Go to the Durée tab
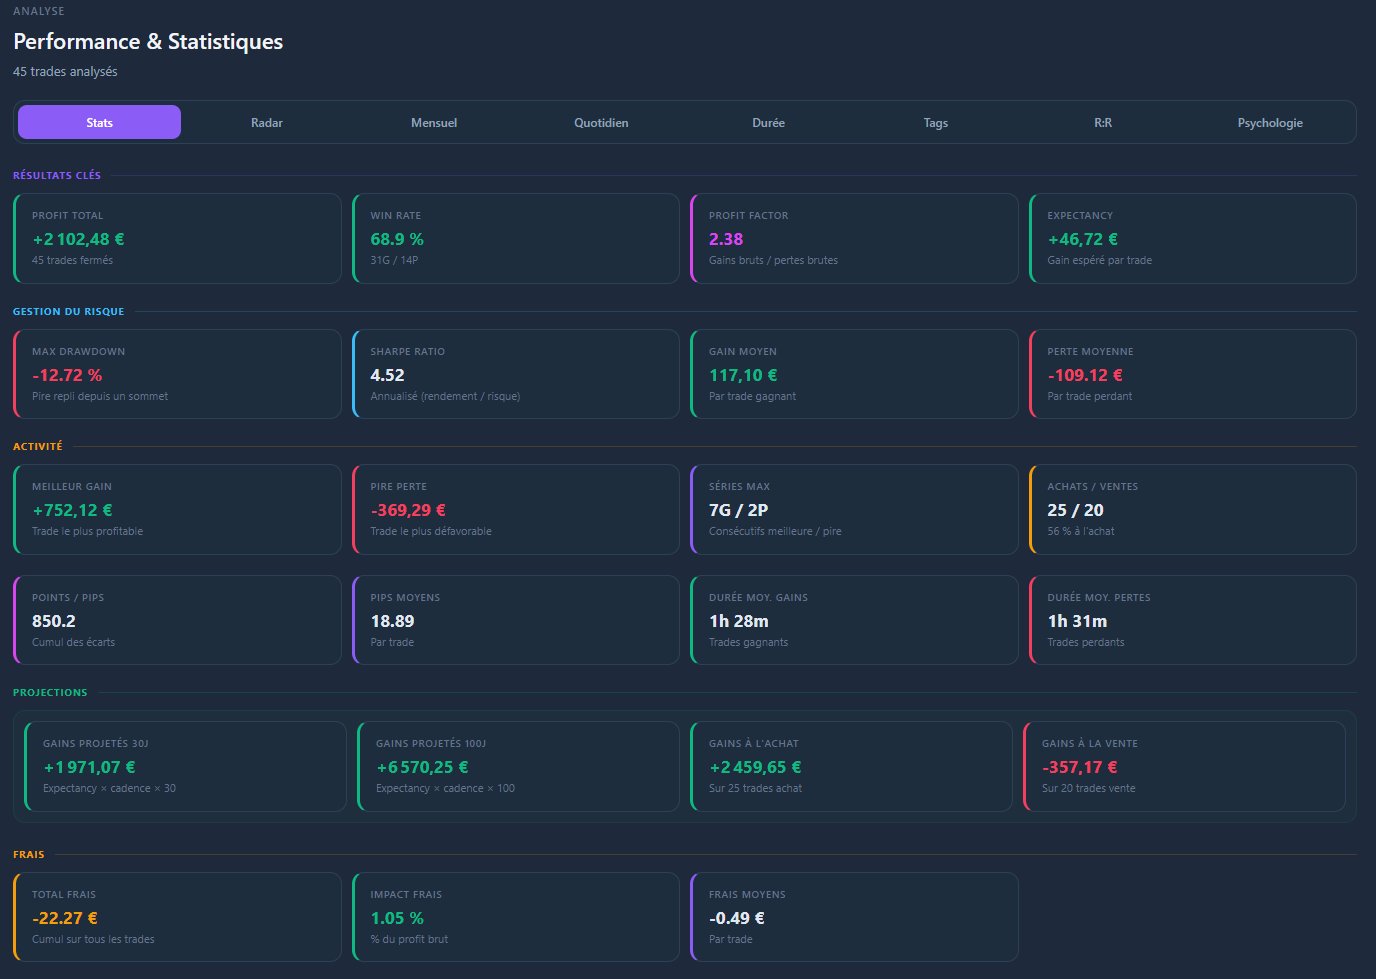This screenshot has height=979, width=1376. 768,122
